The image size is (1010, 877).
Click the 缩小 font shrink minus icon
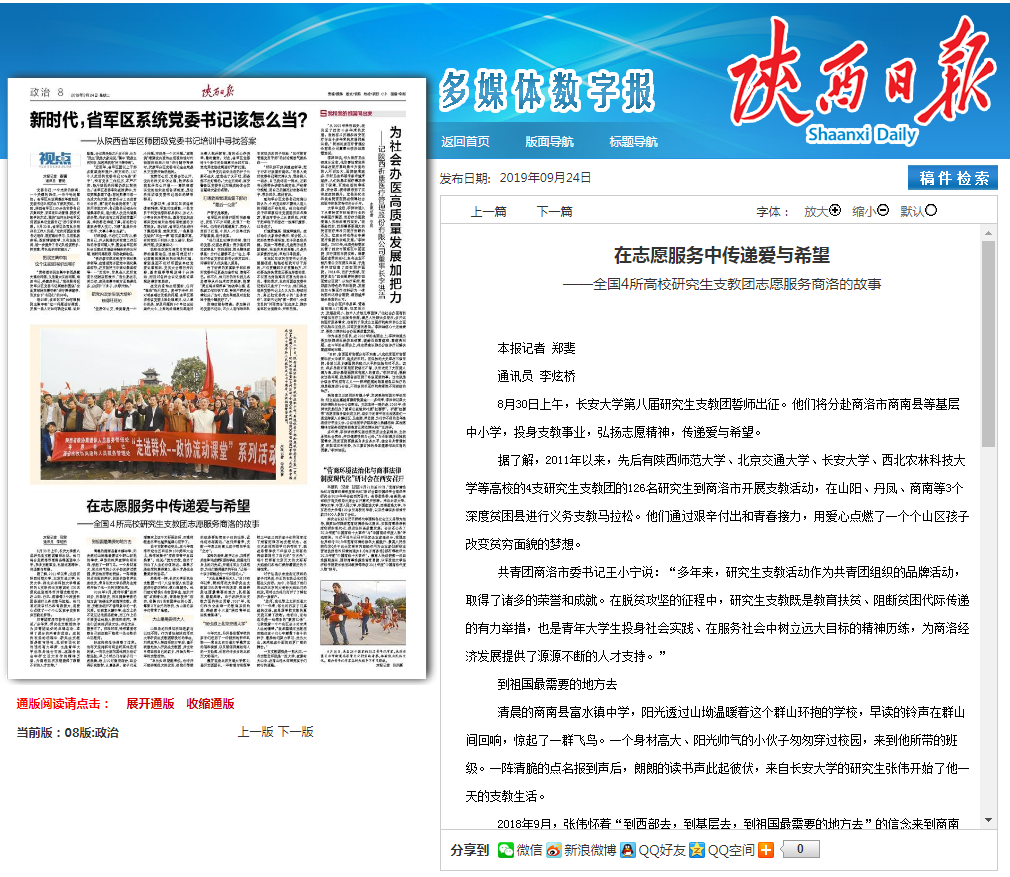883,211
